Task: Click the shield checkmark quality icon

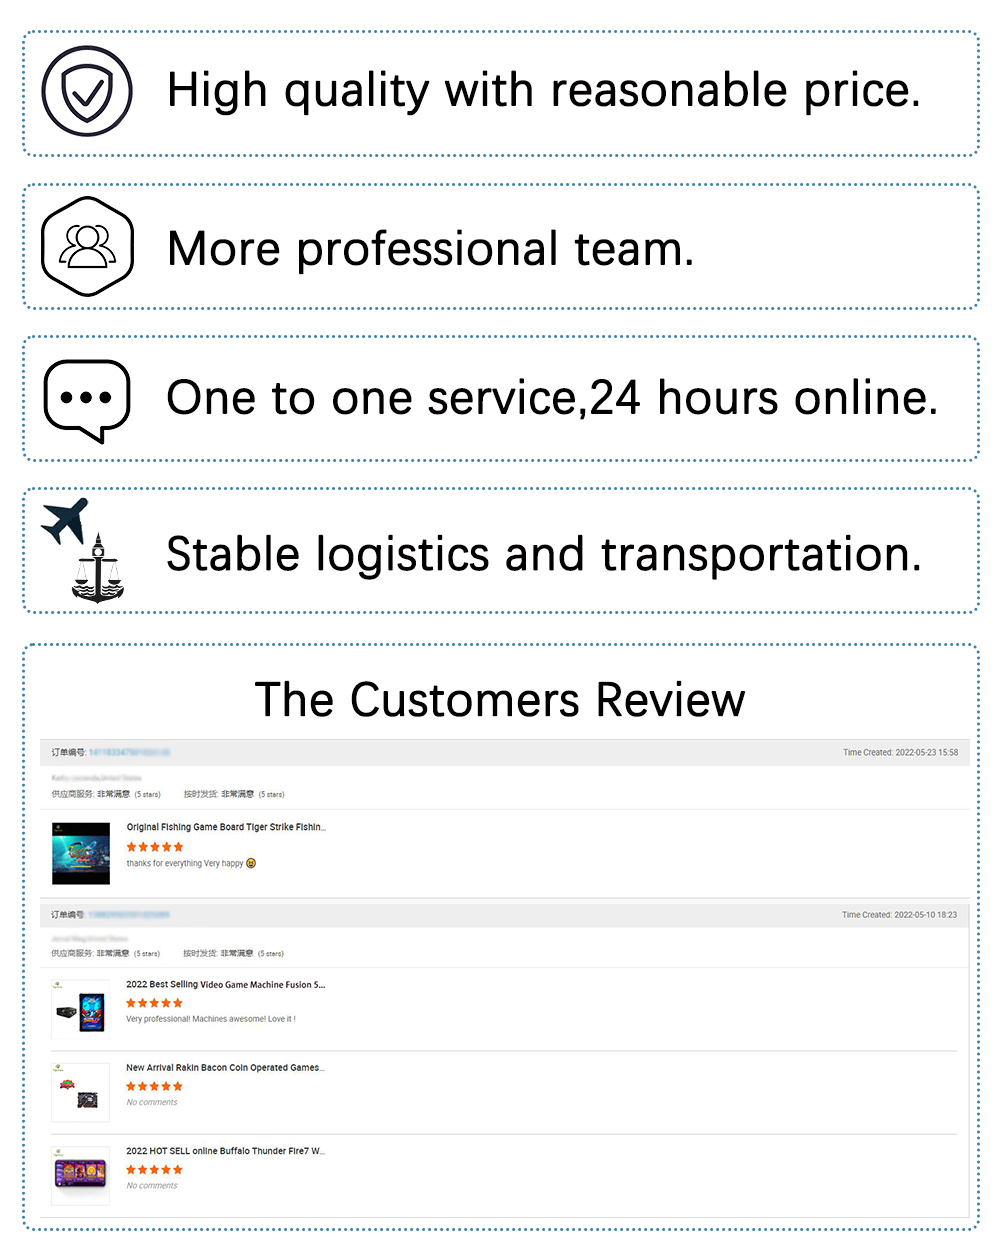Action: tap(87, 92)
